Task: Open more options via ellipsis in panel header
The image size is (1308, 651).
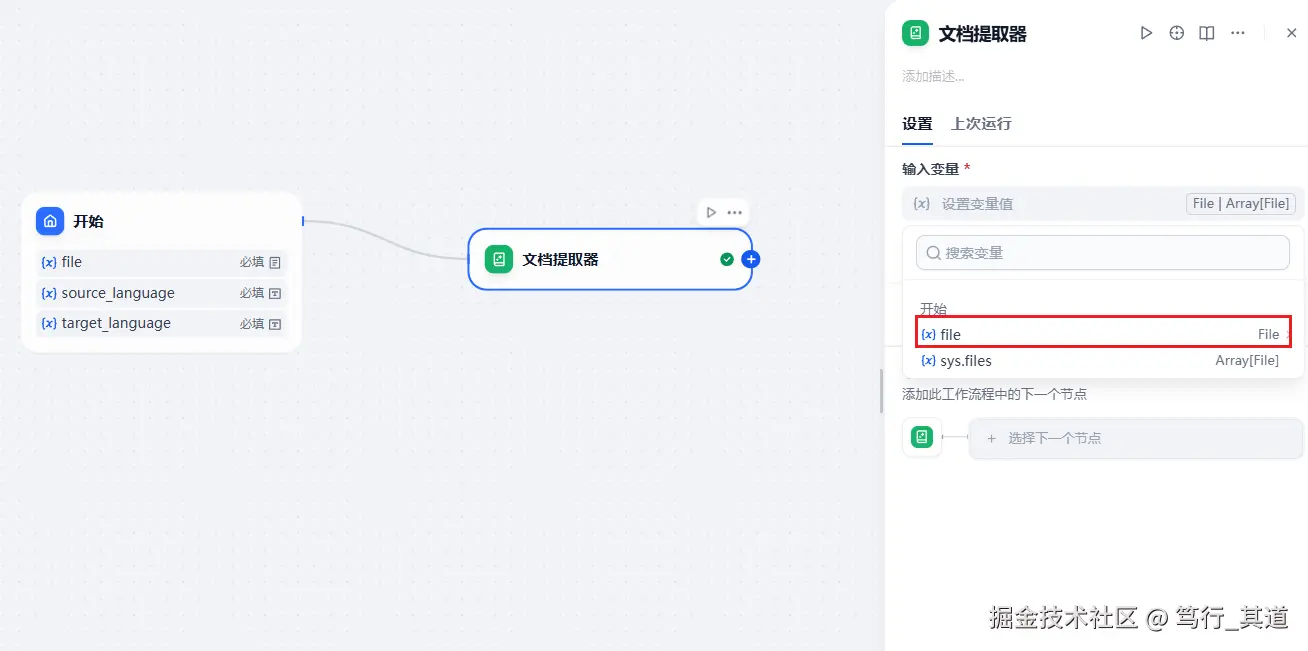Action: tap(1237, 32)
